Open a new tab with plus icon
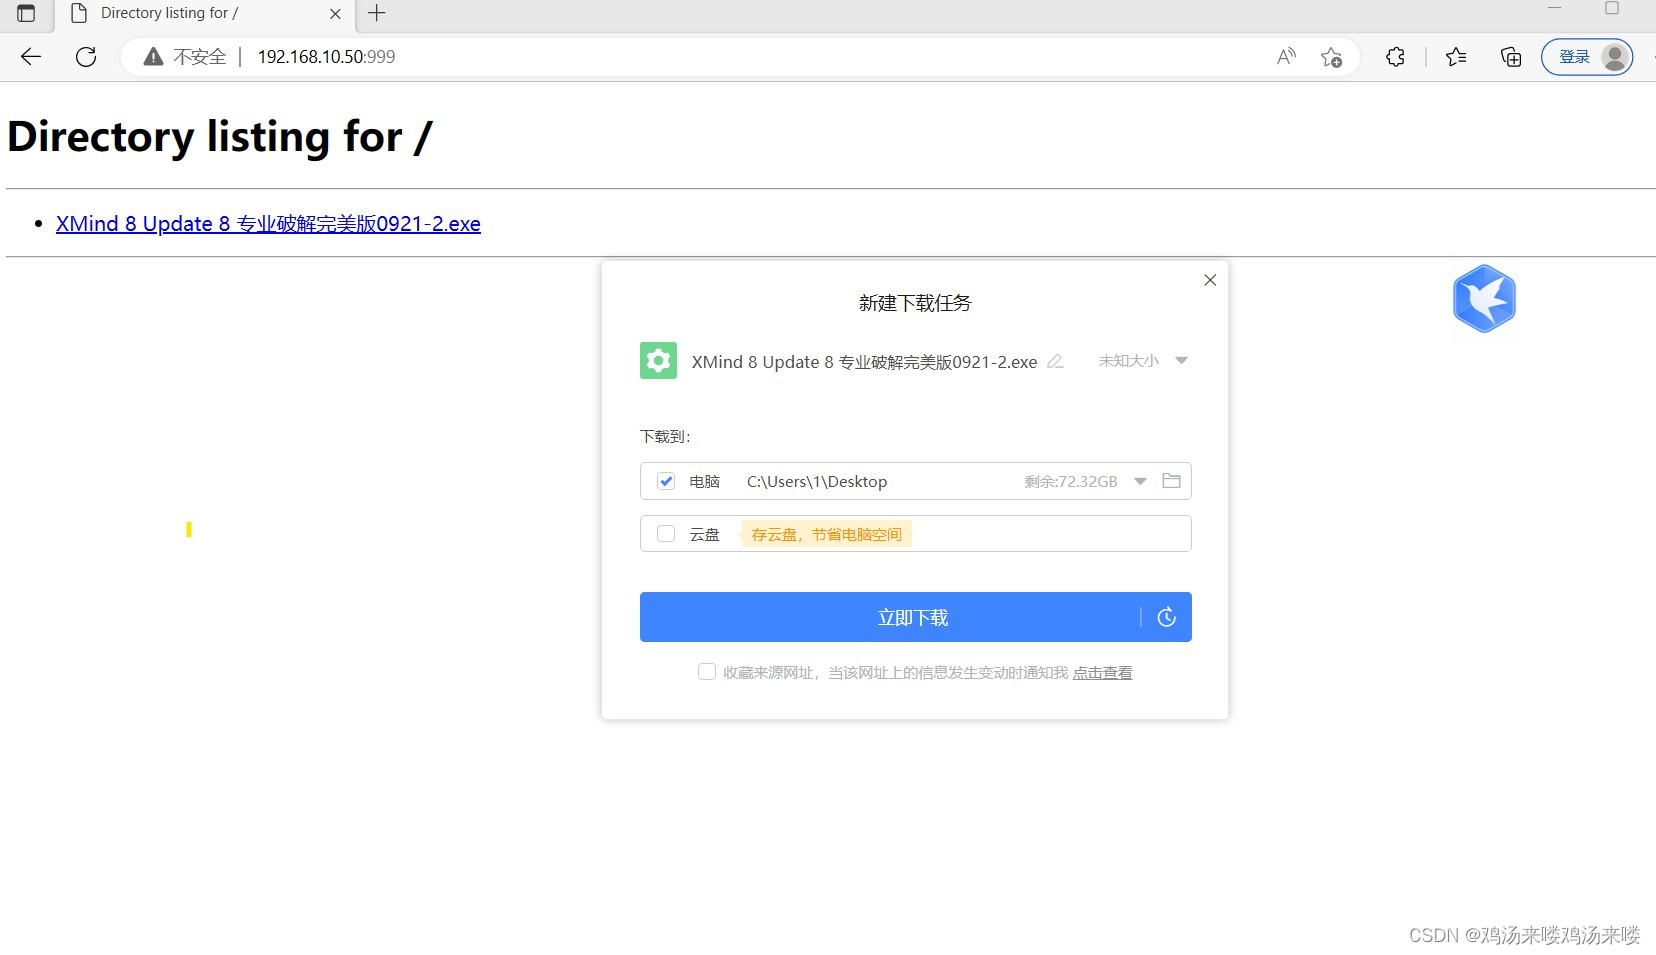1656x955 pixels. (377, 13)
